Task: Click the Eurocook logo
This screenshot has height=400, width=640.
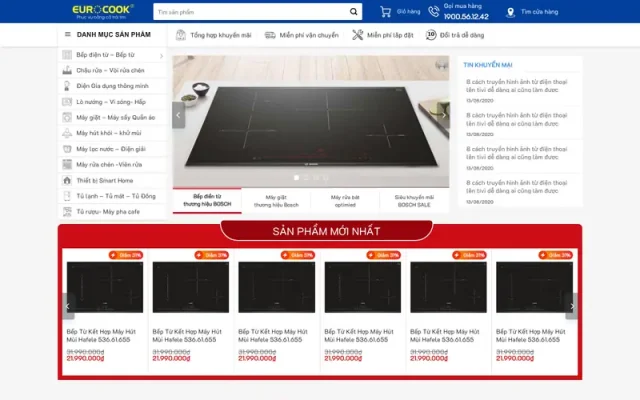Action: 102,11
